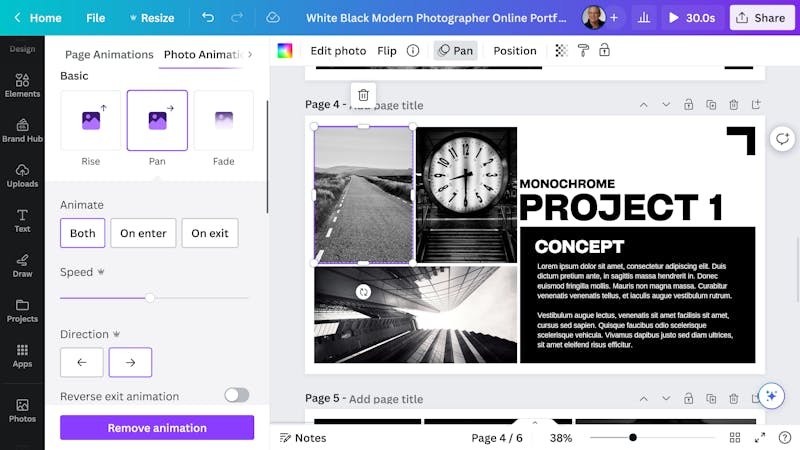
Task: Open the Design sidebar tab
Action: coord(22,49)
